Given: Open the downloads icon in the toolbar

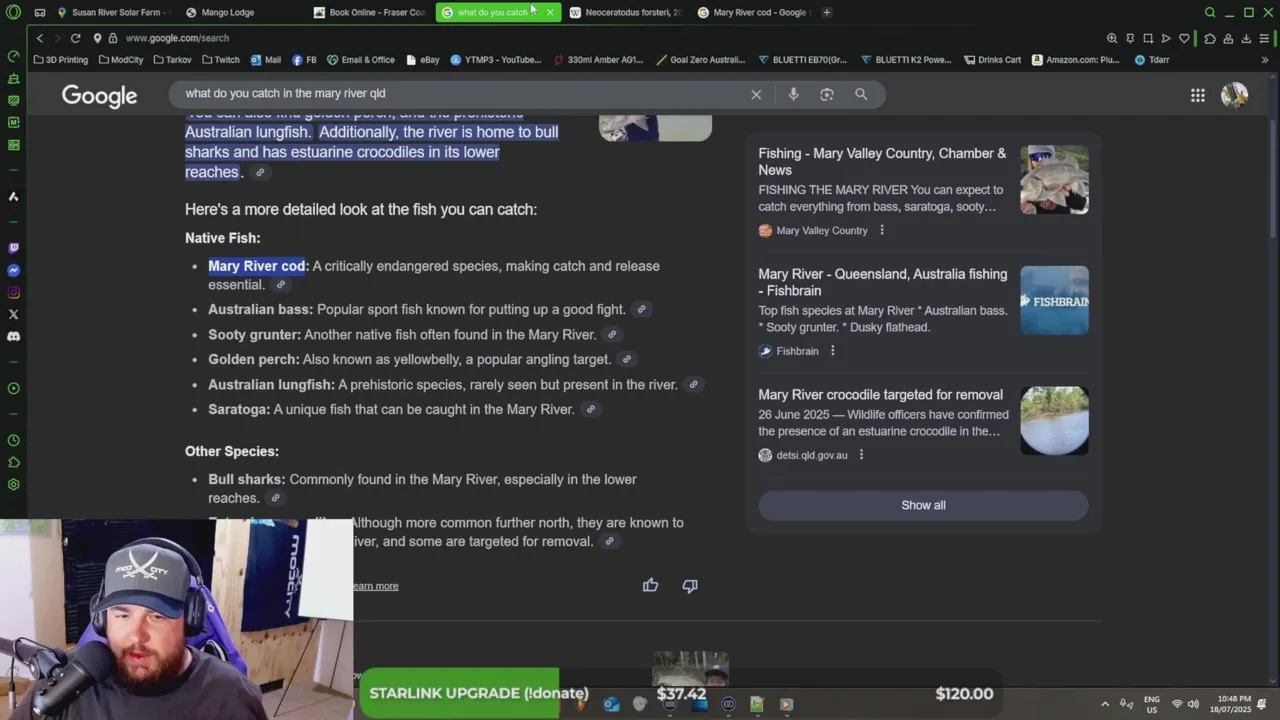Looking at the screenshot, I should [1246, 38].
